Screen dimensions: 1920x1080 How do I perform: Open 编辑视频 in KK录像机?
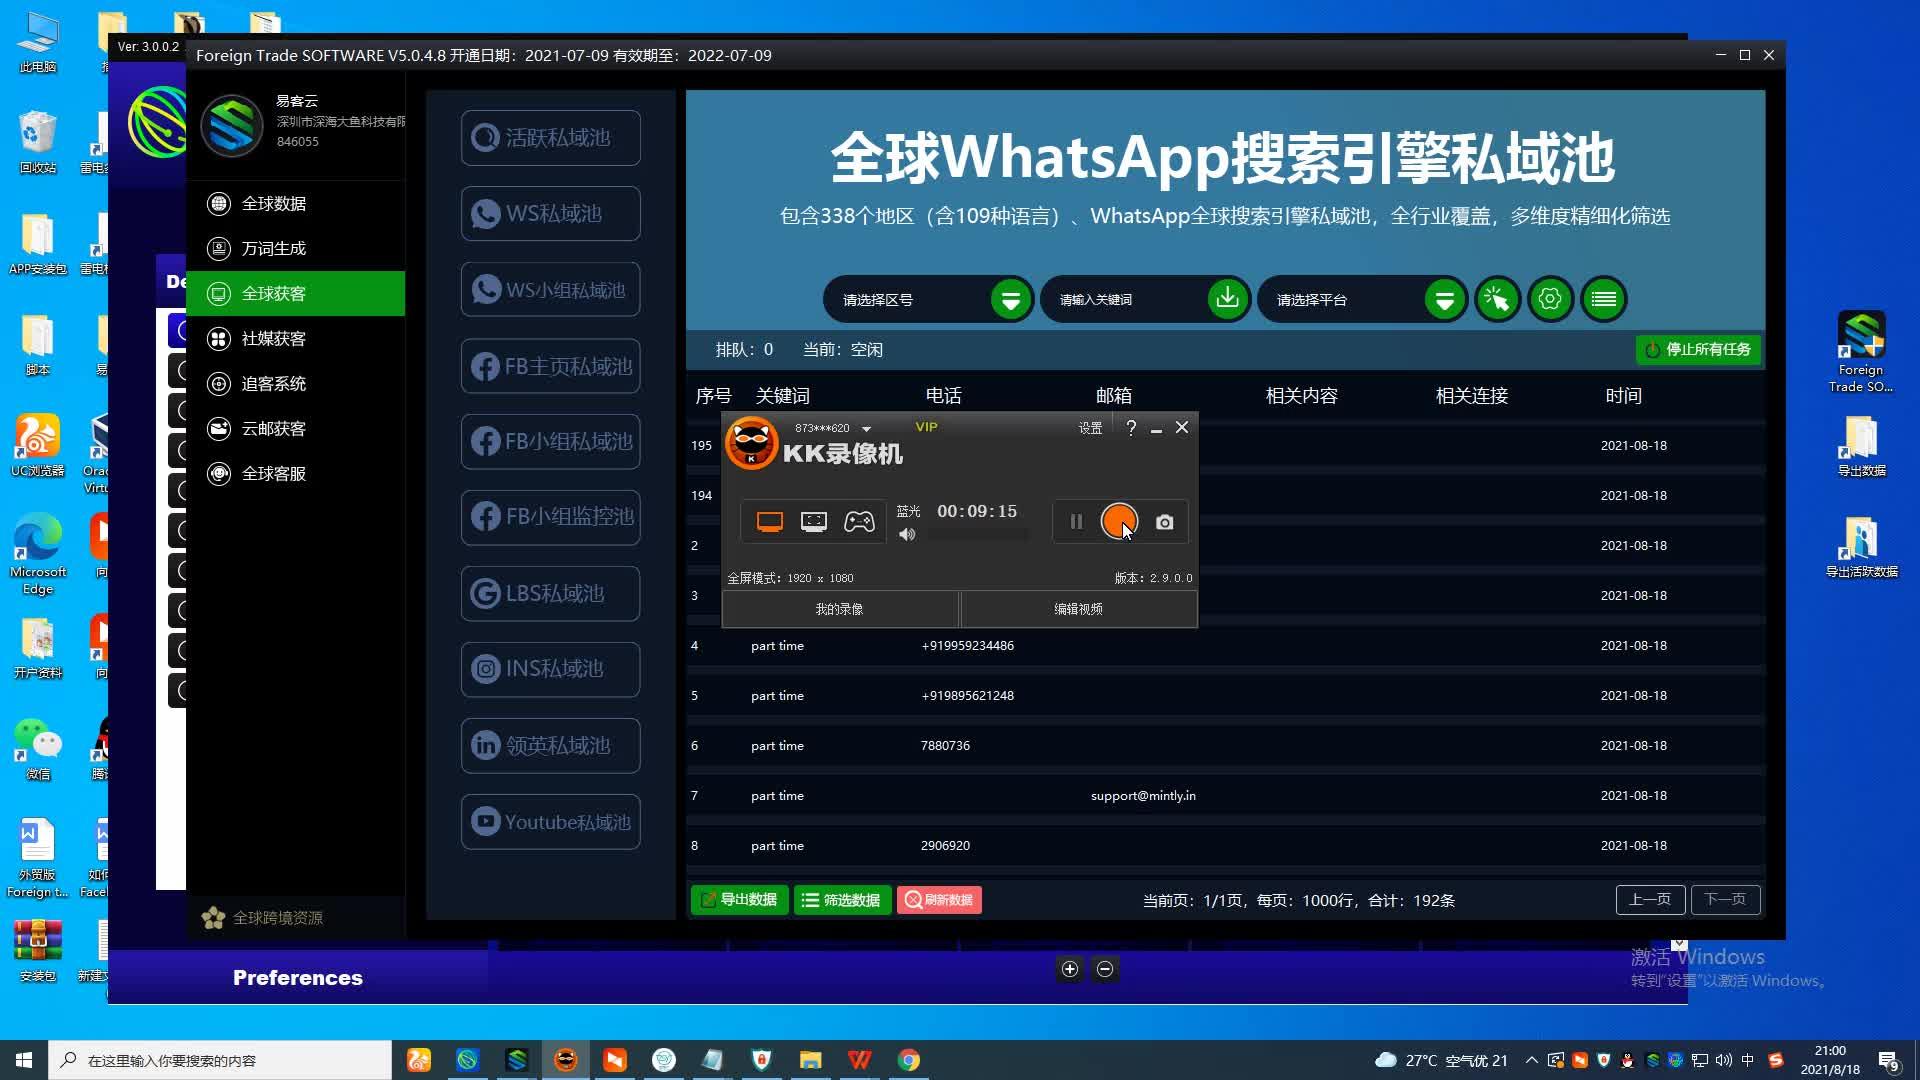(x=1078, y=609)
